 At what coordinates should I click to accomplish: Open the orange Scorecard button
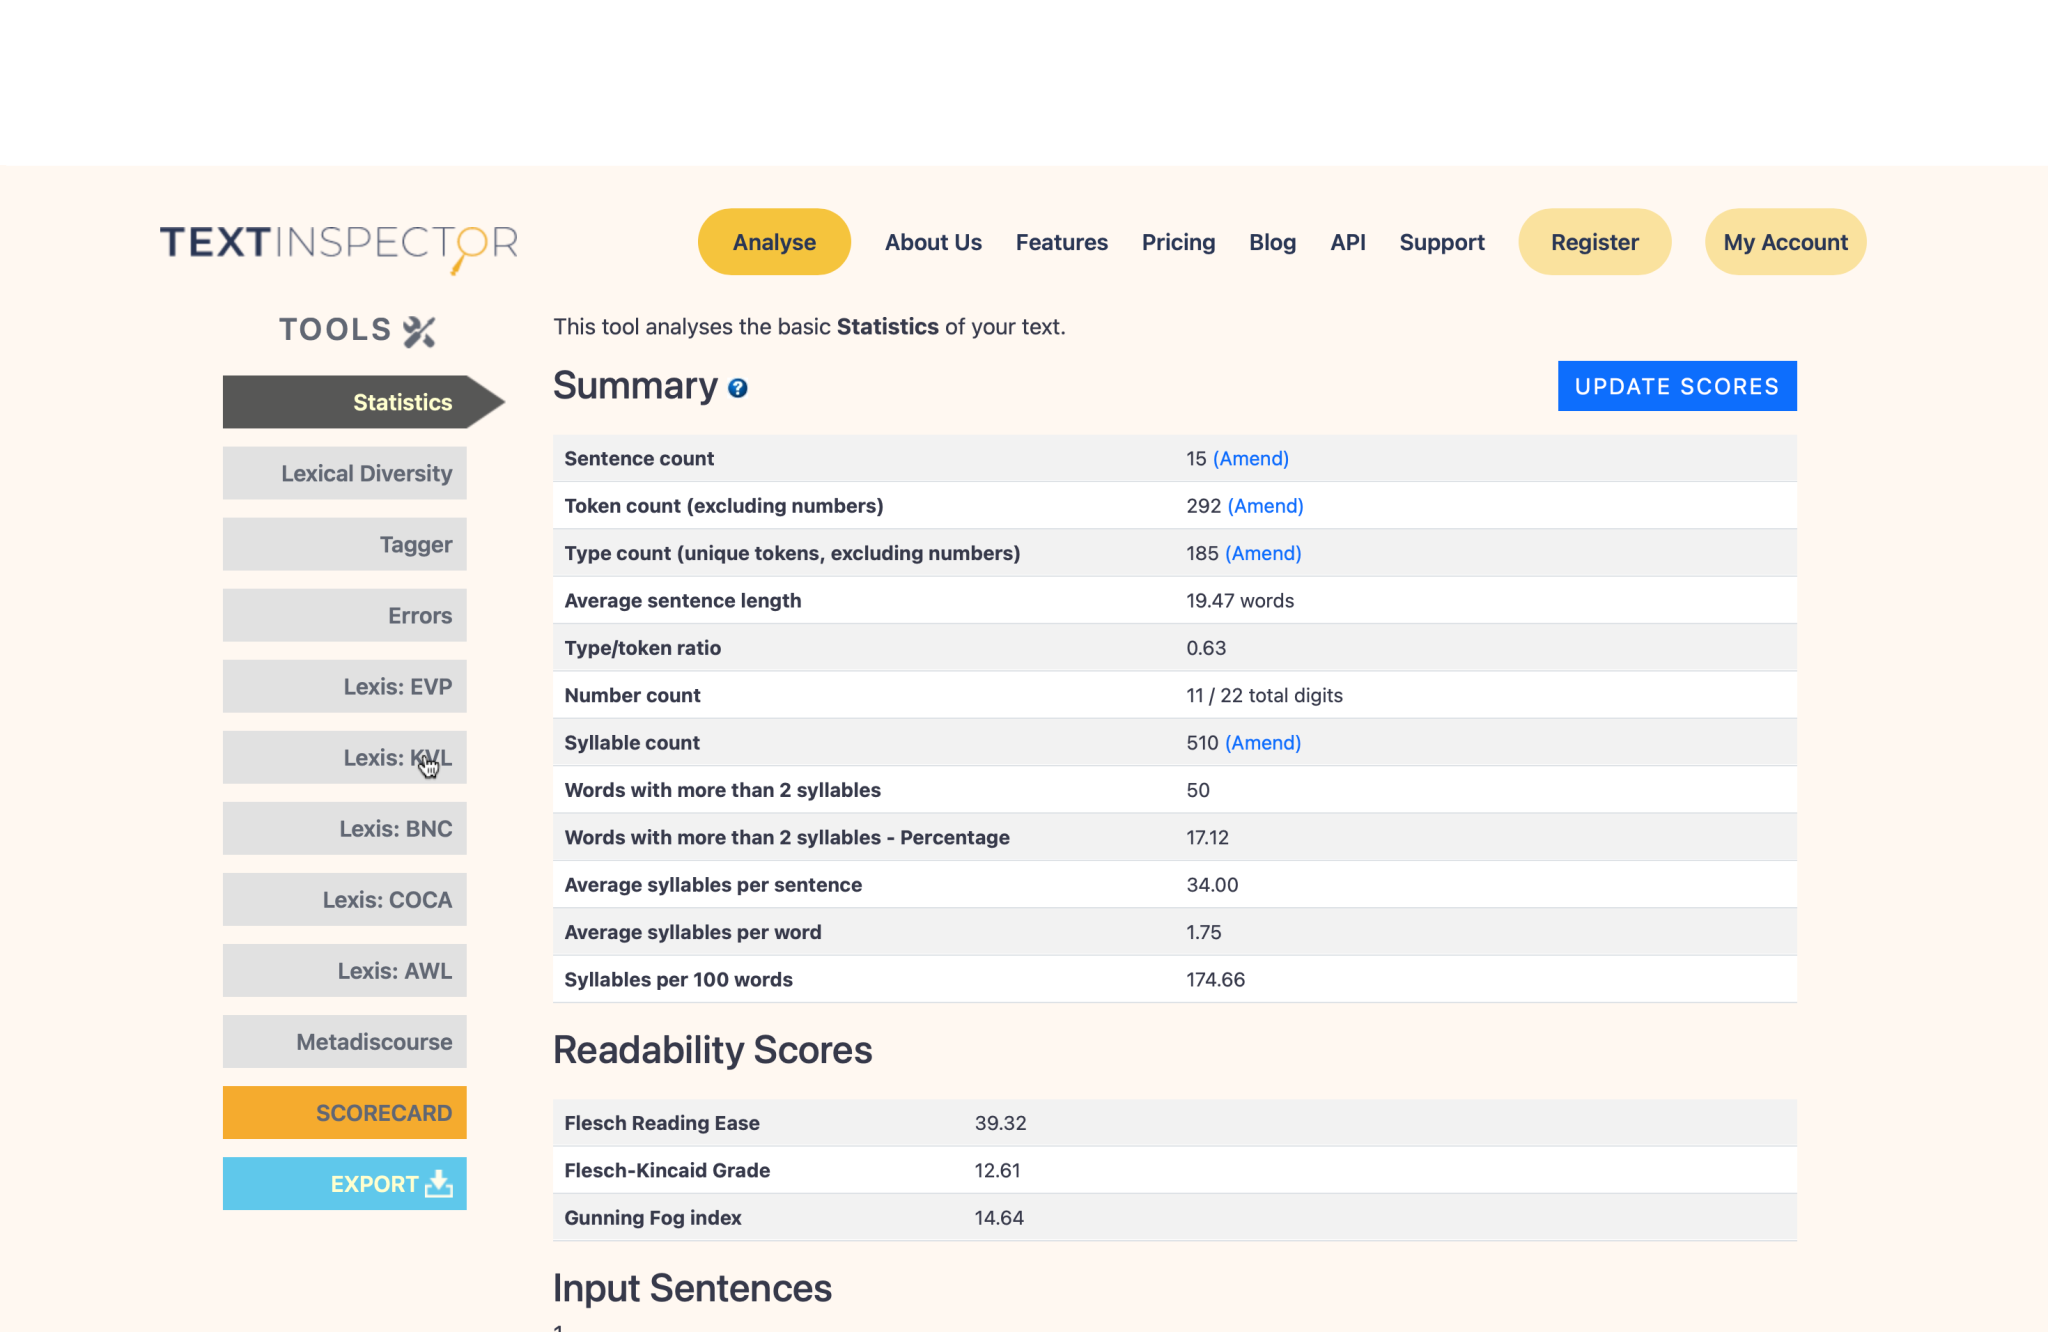(x=345, y=1113)
